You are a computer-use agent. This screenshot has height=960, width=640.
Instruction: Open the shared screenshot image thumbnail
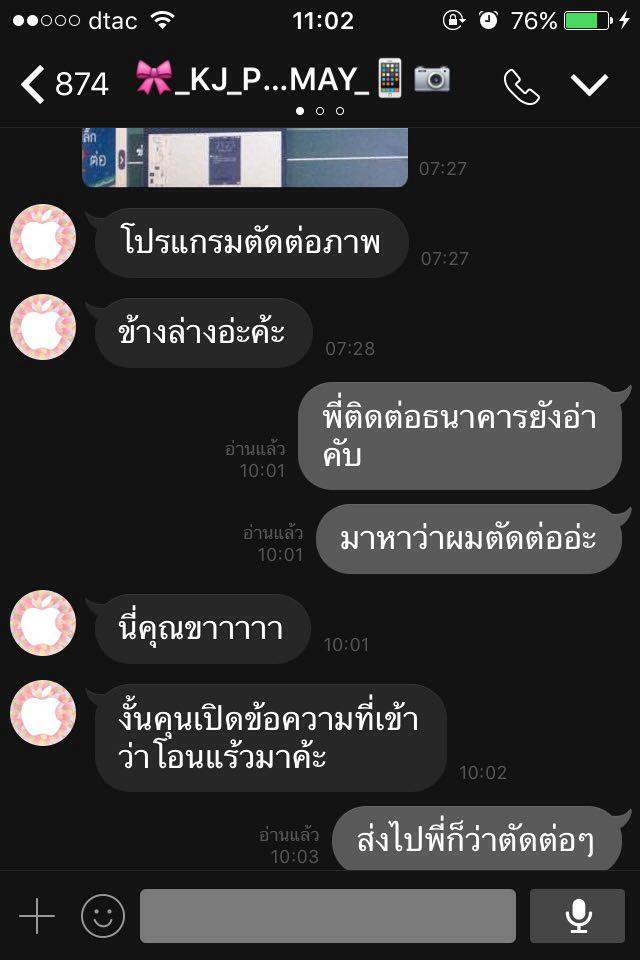coord(245,157)
